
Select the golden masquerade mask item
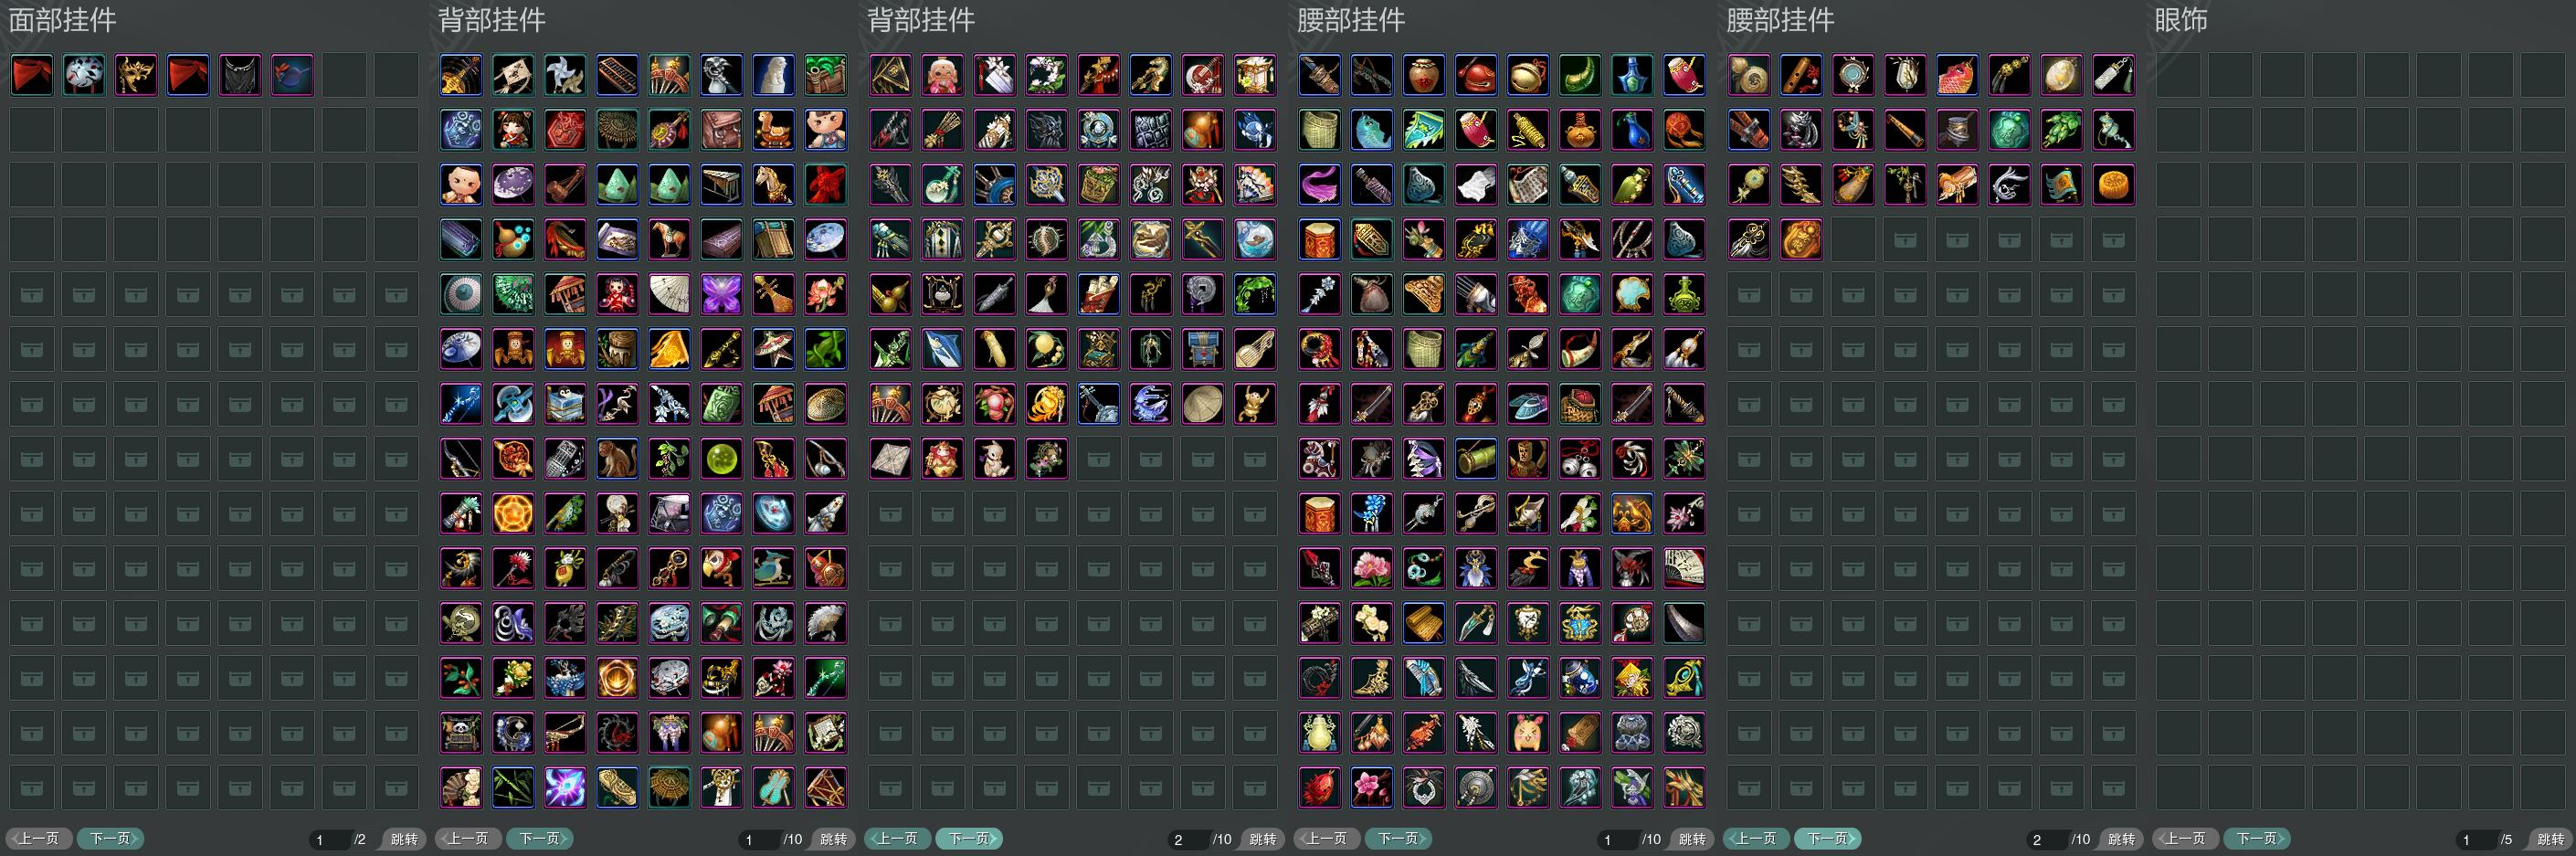tap(136, 75)
